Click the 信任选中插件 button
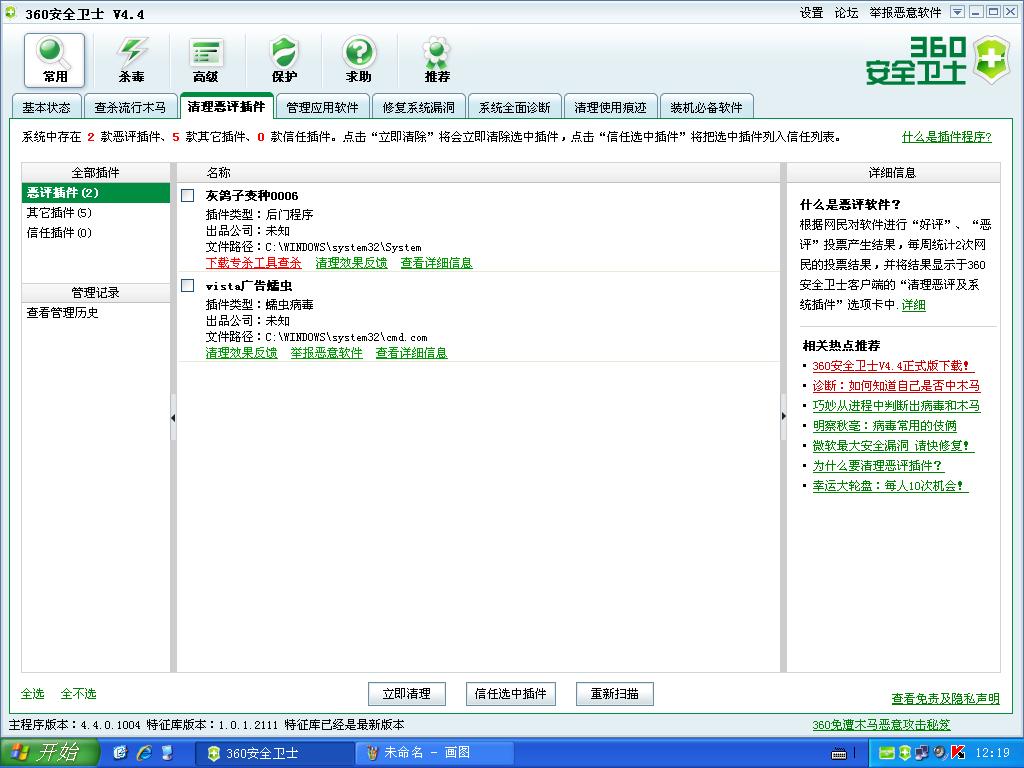 point(511,694)
